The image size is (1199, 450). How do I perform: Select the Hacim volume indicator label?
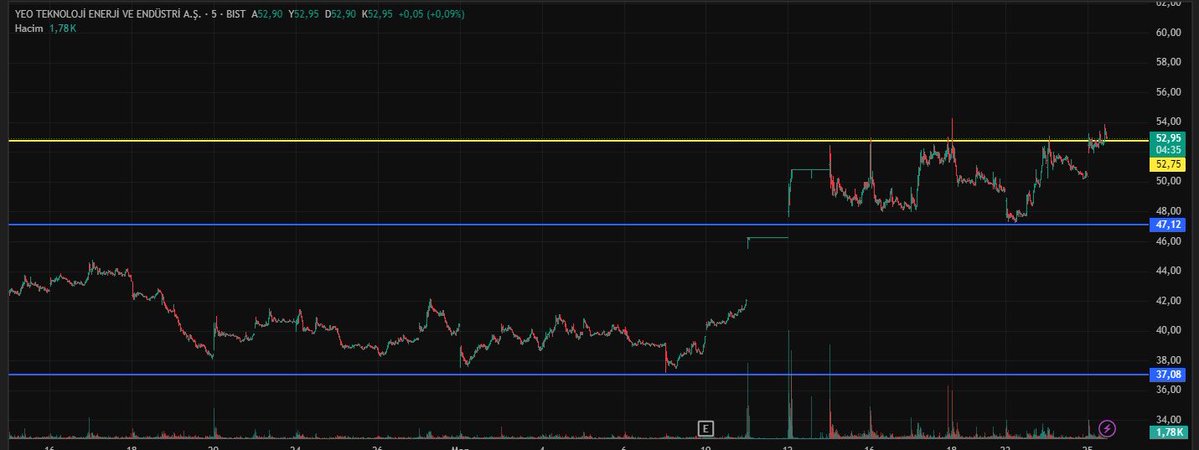[28, 28]
